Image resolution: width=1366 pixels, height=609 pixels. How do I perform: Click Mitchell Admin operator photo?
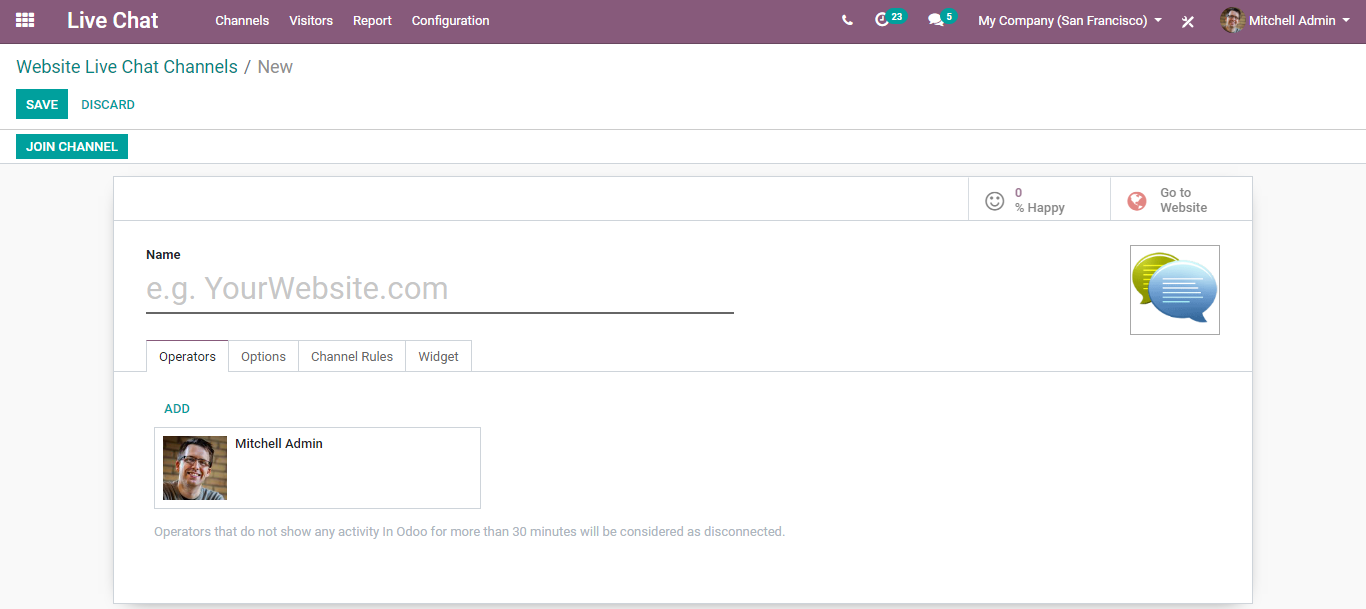point(195,468)
